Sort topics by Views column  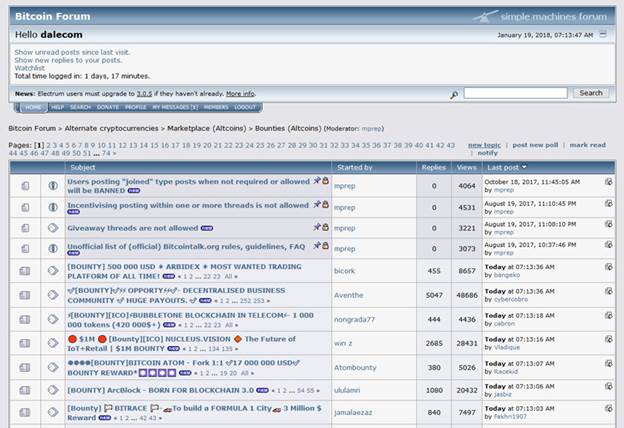tap(466, 168)
